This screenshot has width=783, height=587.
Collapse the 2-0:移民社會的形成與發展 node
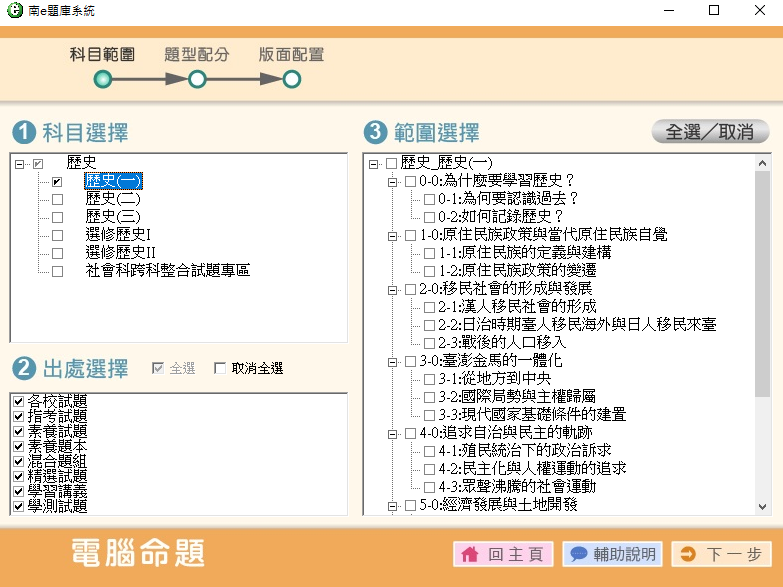392,289
